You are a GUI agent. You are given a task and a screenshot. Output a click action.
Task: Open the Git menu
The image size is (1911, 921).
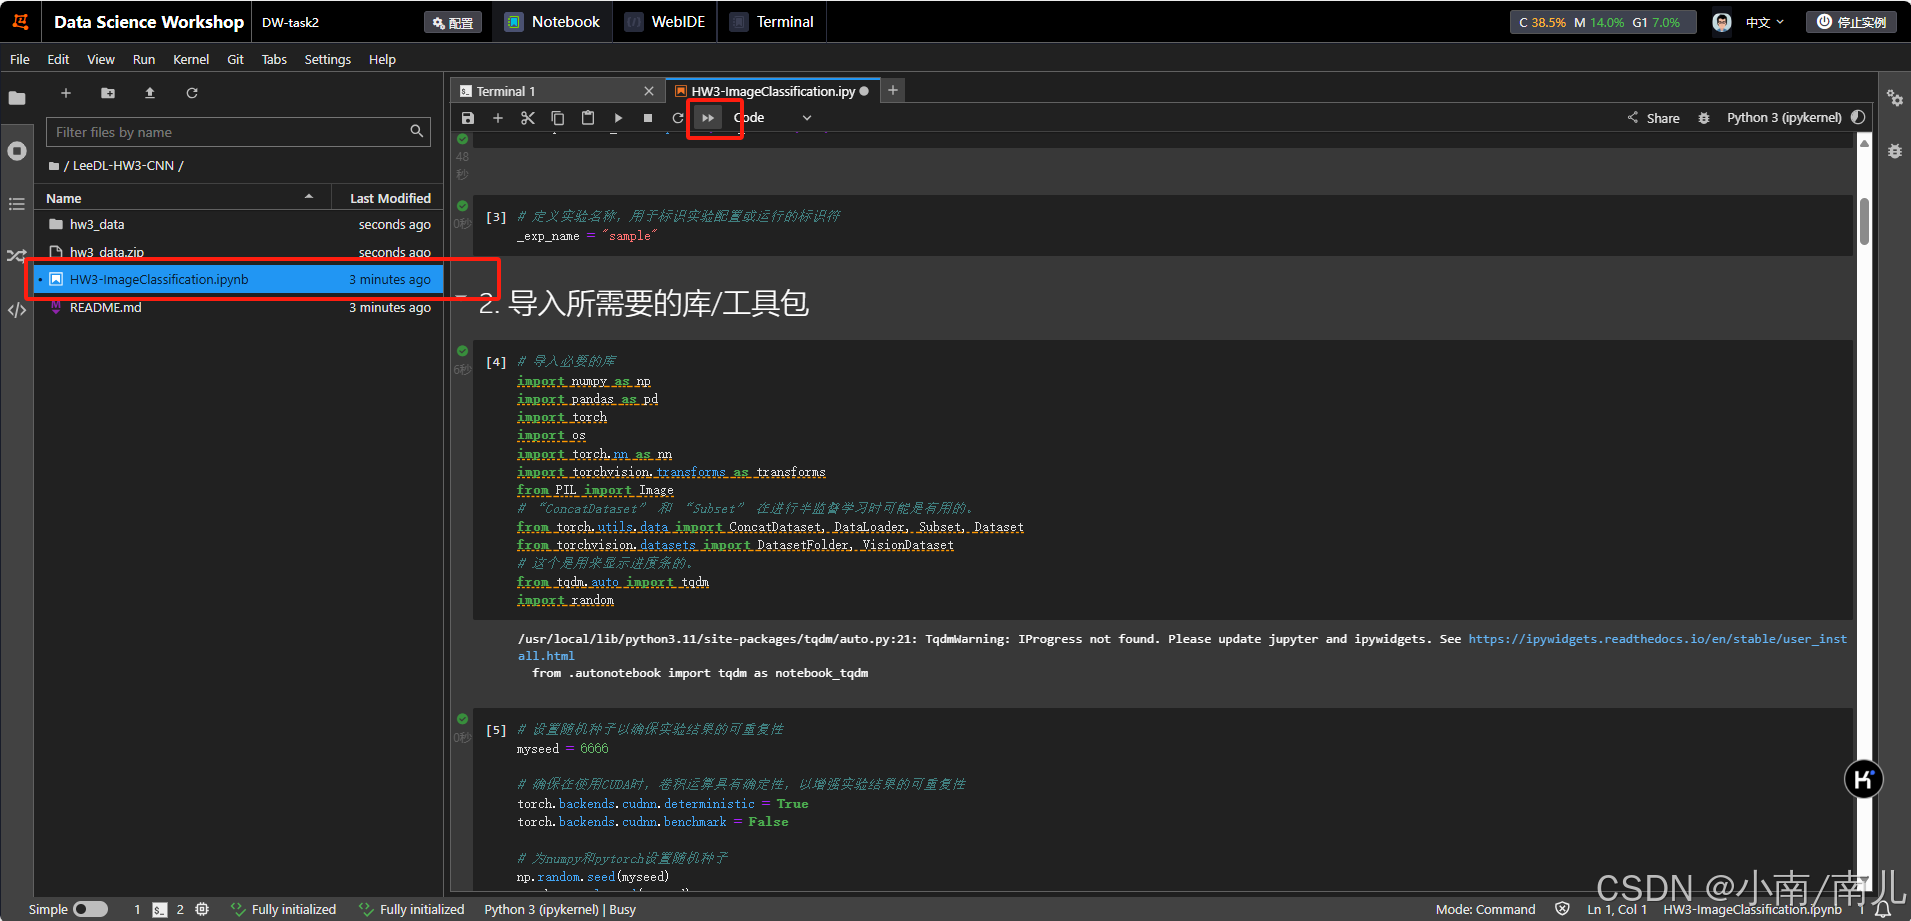click(x=235, y=59)
